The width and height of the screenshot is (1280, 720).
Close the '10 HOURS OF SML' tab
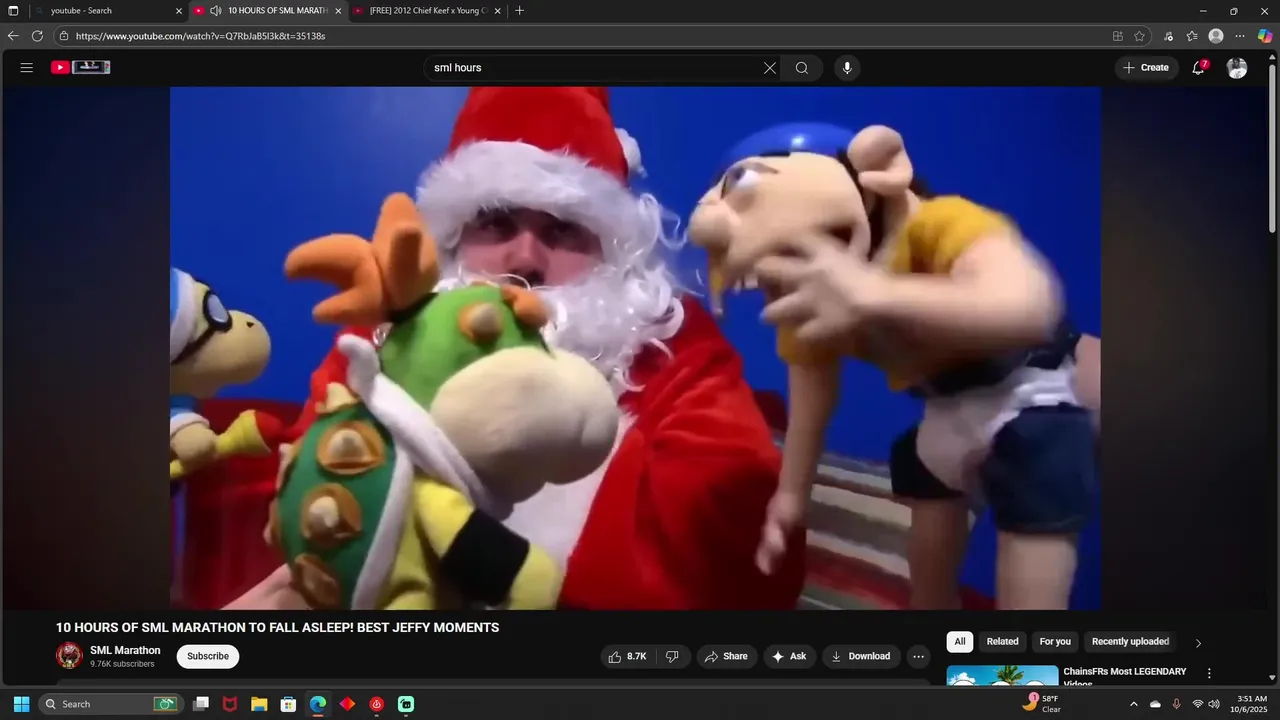(338, 11)
